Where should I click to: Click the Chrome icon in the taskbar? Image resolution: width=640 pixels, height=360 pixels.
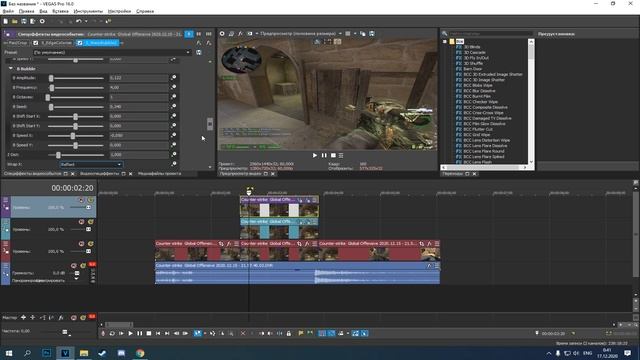pos(140,353)
